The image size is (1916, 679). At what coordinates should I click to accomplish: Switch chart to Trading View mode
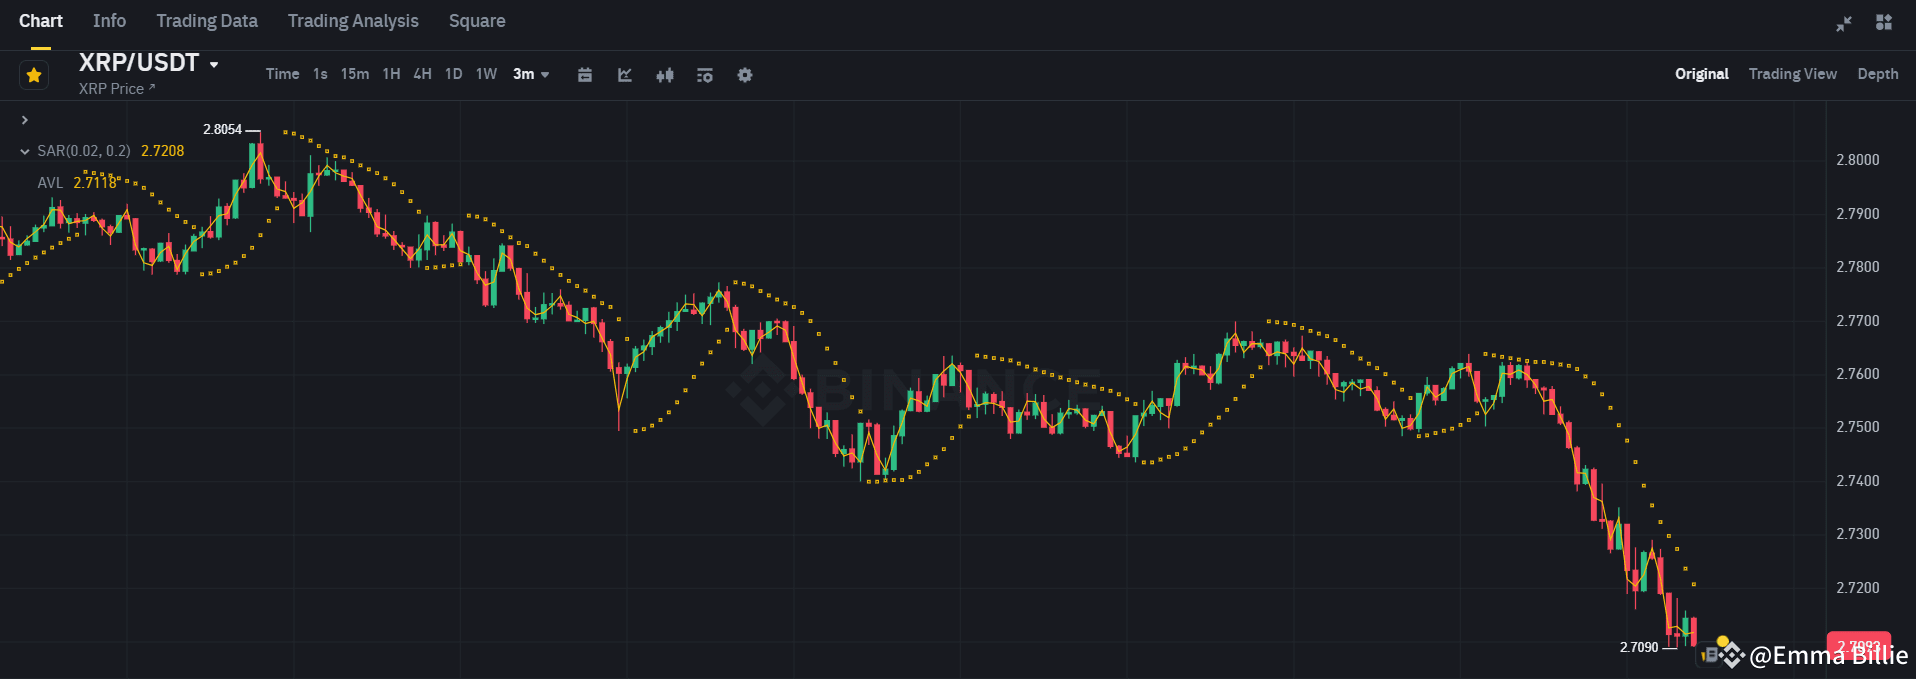tap(1792, 73)
